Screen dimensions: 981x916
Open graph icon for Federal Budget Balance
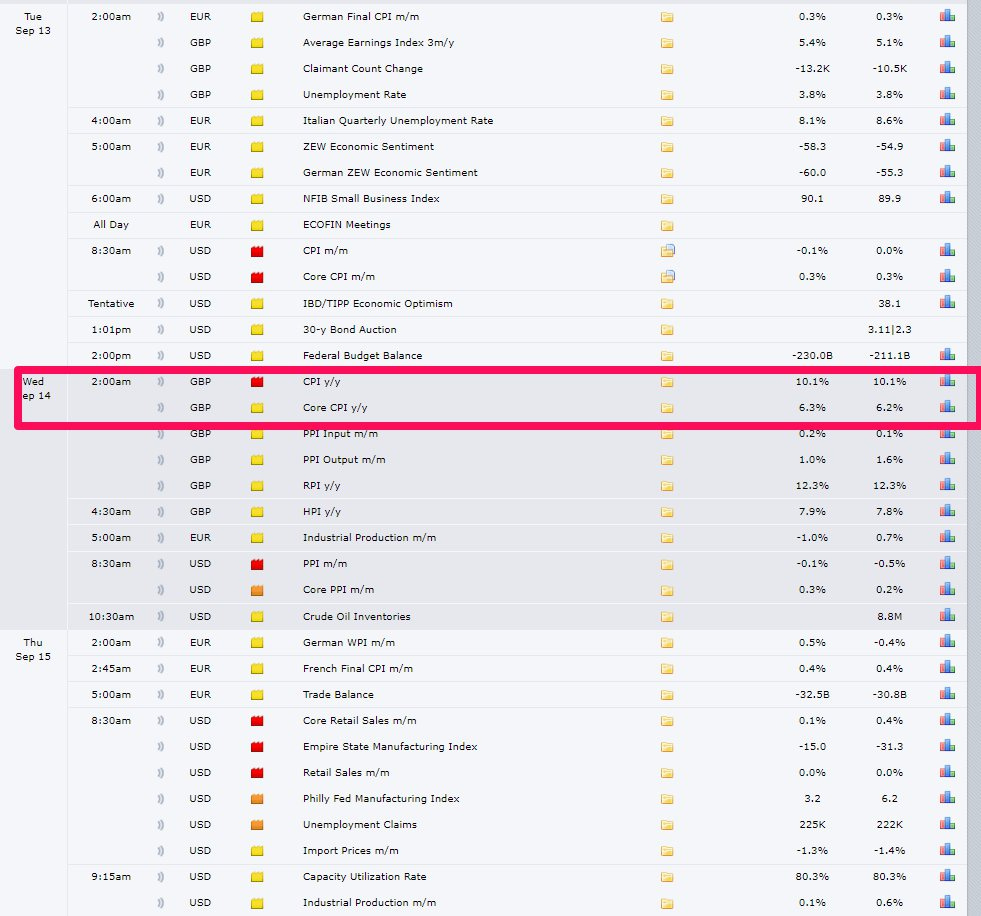tap(947, 355)
